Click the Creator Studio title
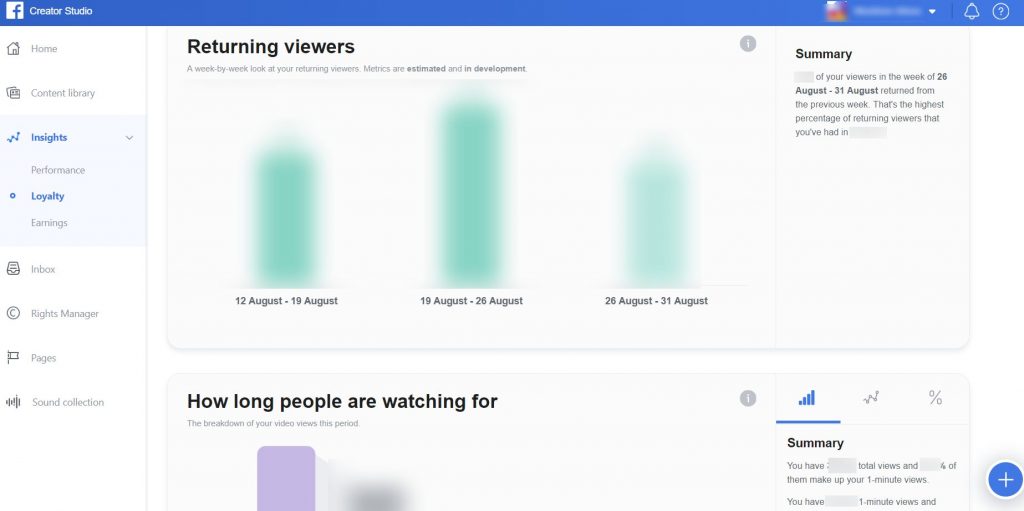 pos(61,11)
